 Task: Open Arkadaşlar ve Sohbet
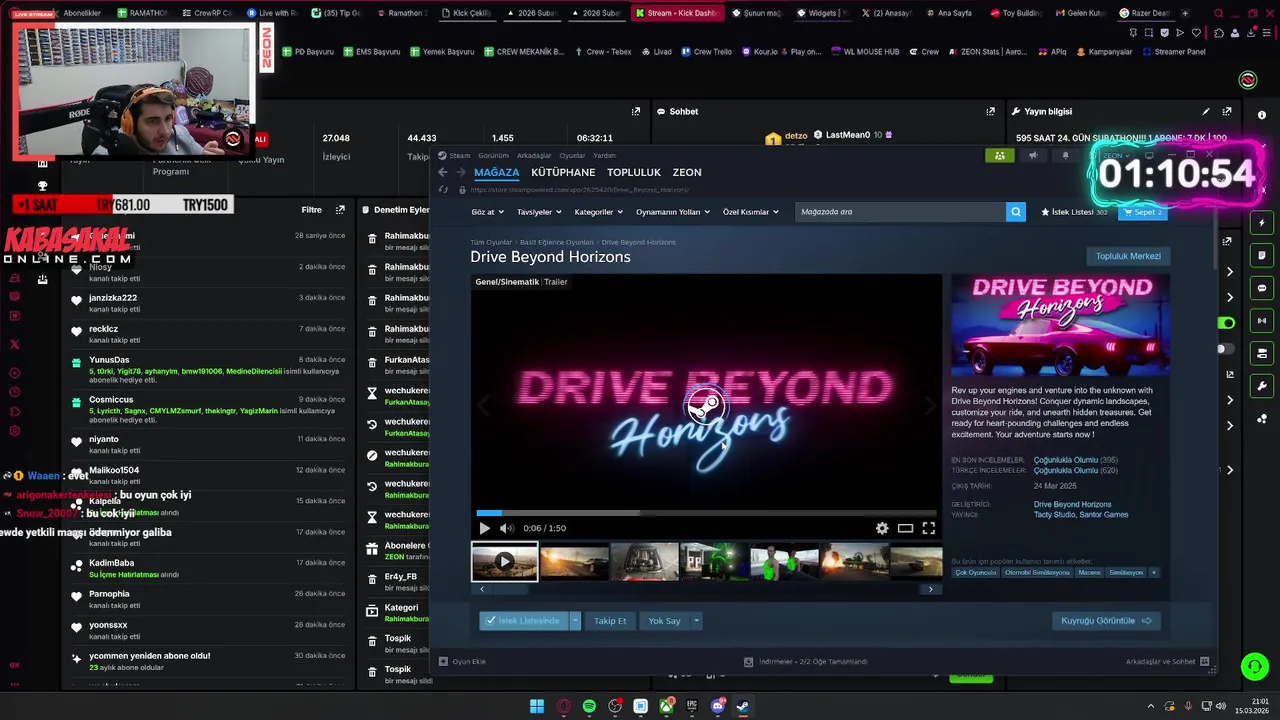coord(1167,662)
